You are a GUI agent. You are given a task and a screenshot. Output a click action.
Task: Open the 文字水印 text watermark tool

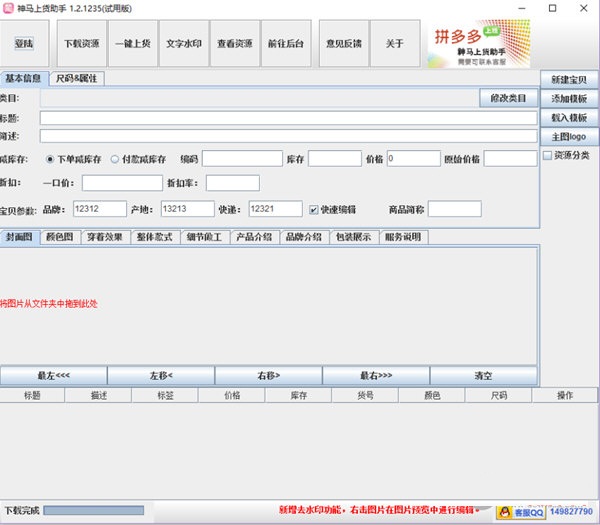coord(183,44)
